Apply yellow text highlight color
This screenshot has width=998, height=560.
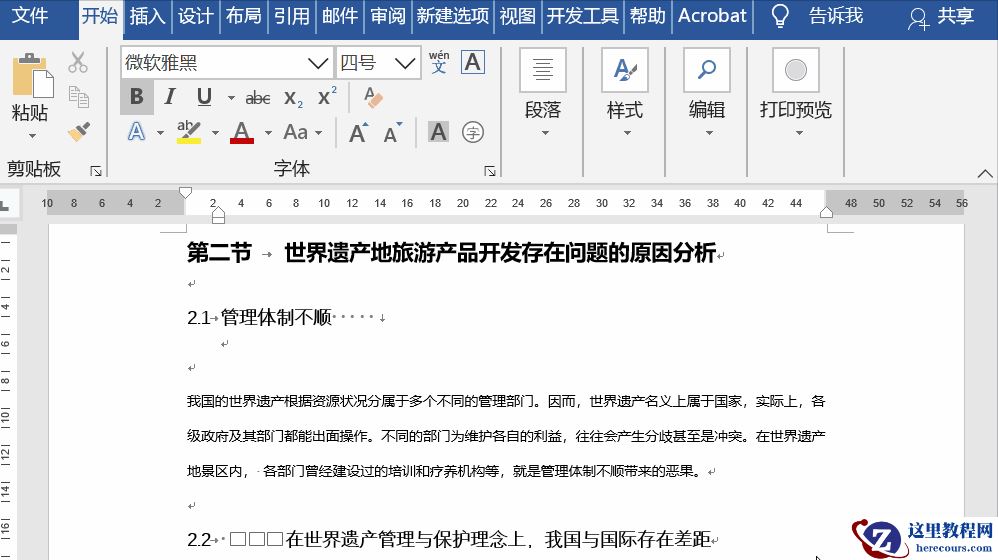tap(188, 132)
